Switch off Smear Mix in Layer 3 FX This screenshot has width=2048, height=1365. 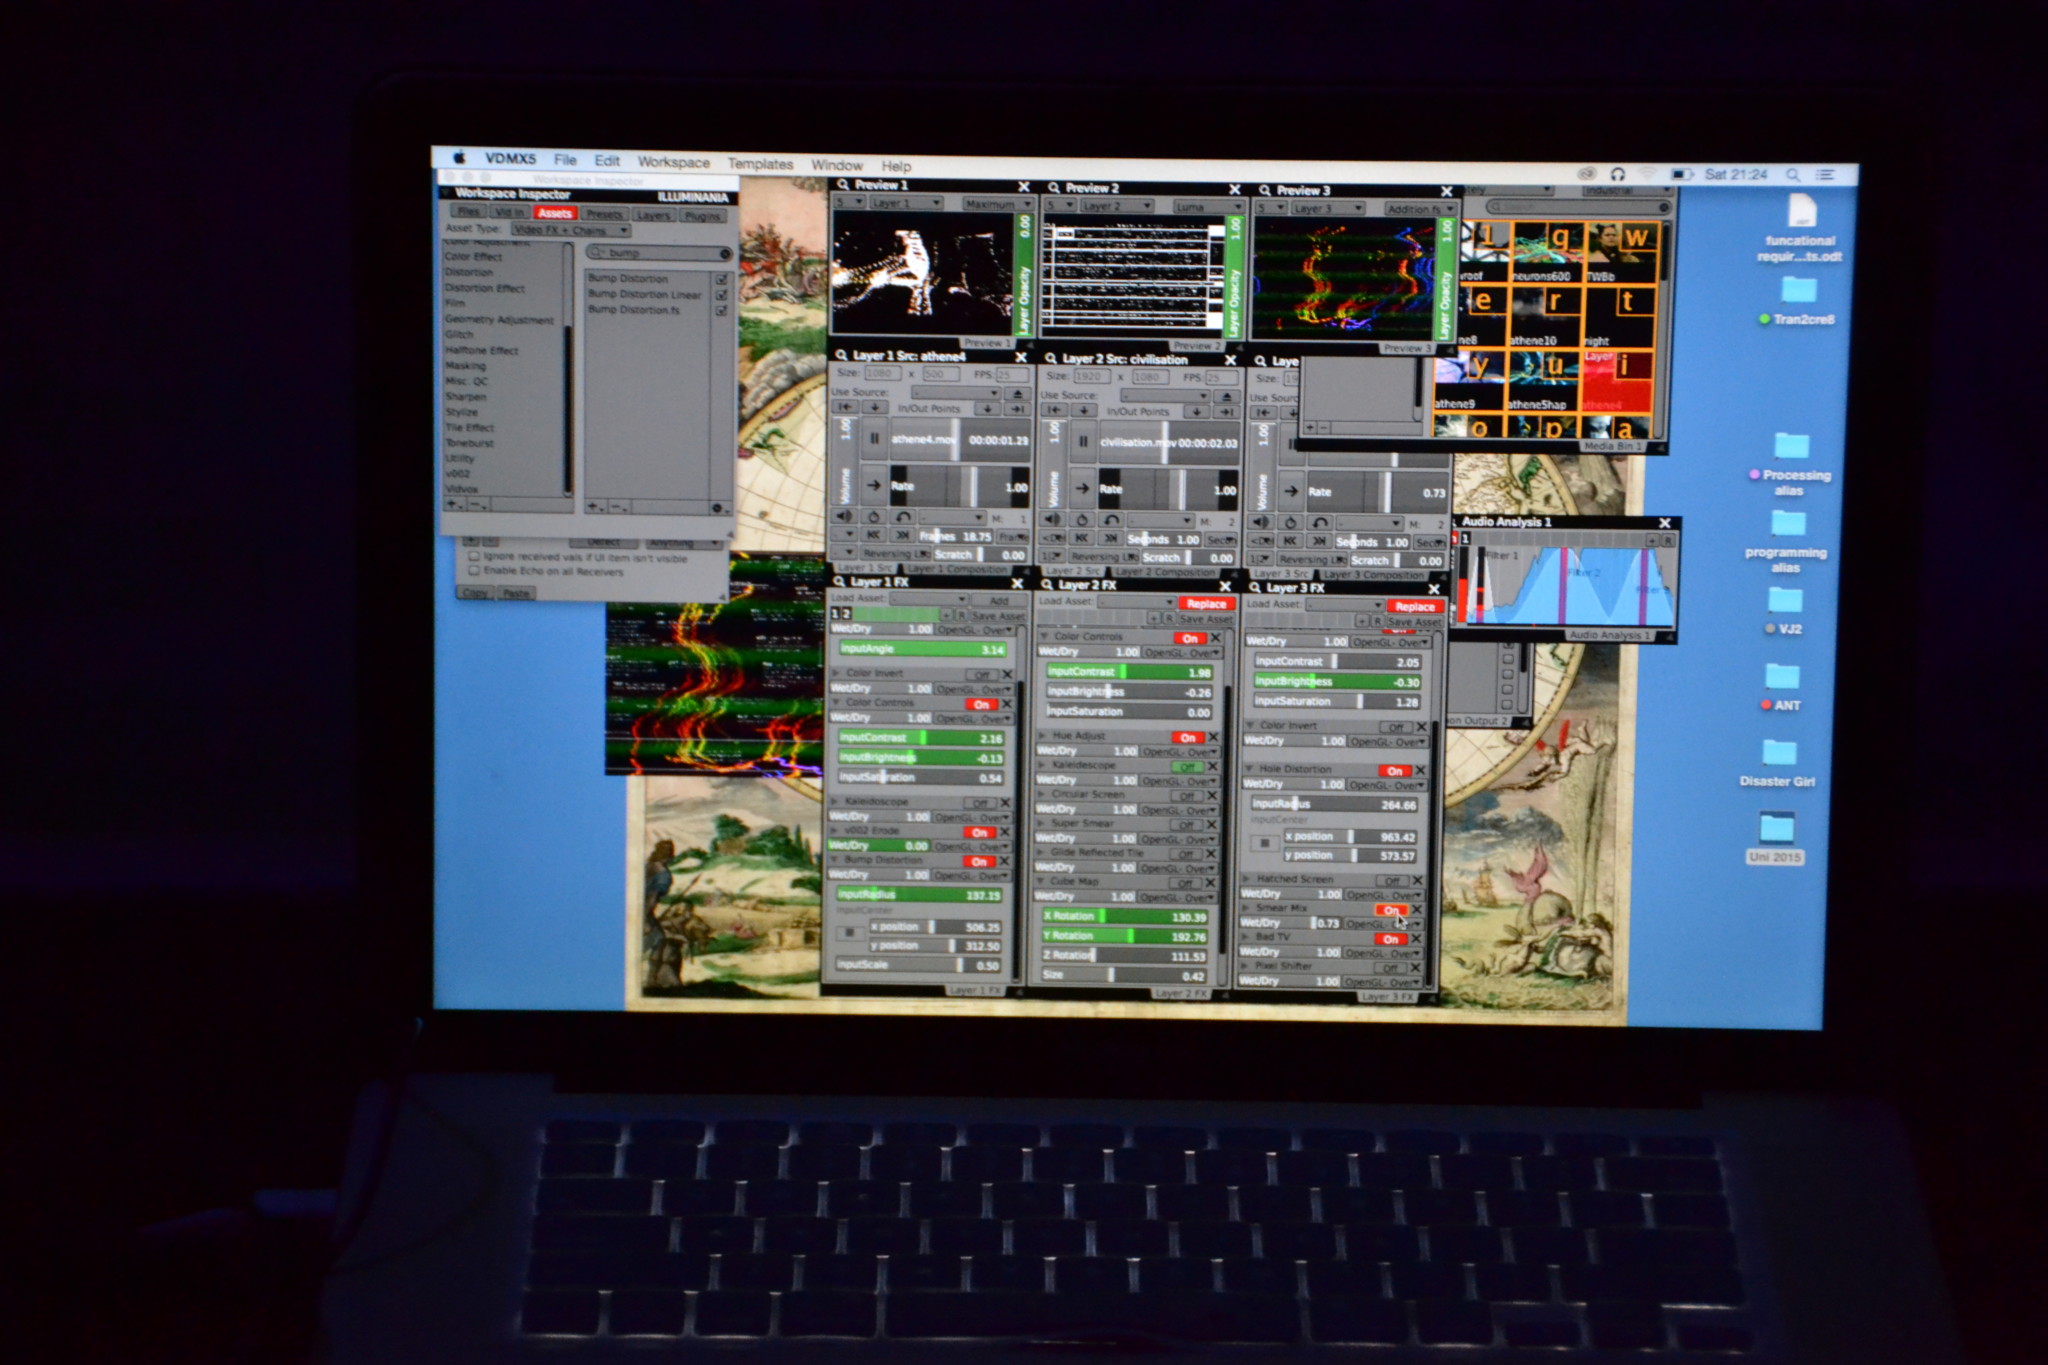click(1390, 910)
